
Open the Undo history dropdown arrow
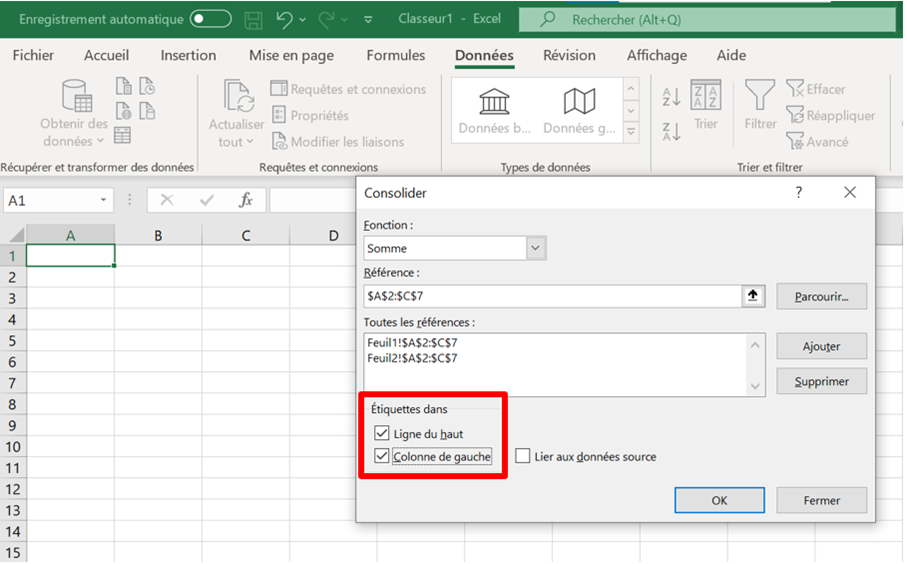point(303,20)
